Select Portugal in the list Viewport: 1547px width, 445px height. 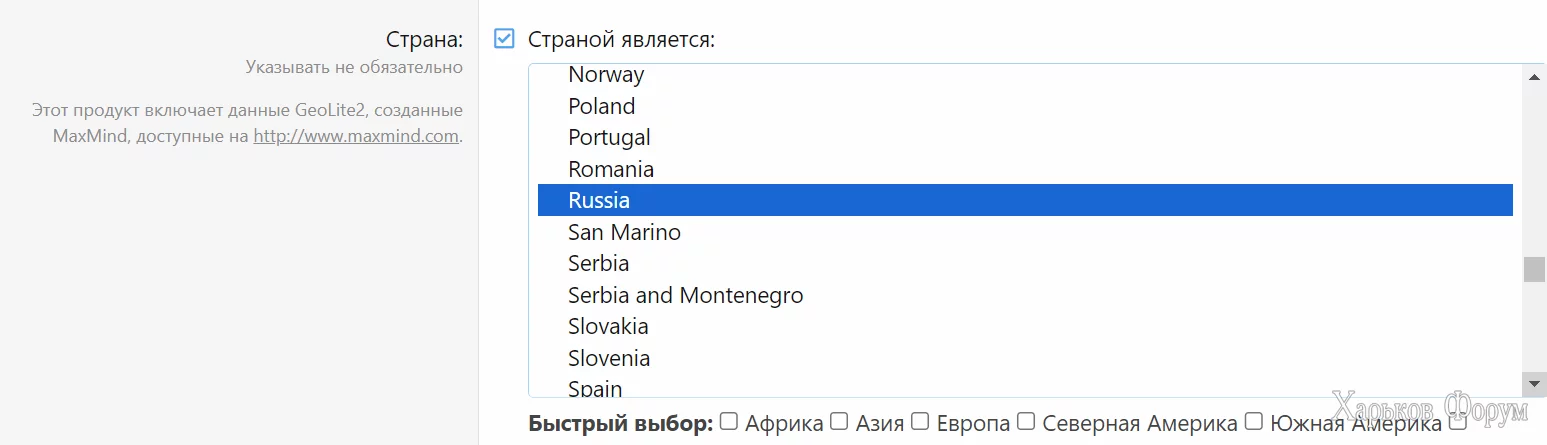pyautogui.click(x=609, y=138)
